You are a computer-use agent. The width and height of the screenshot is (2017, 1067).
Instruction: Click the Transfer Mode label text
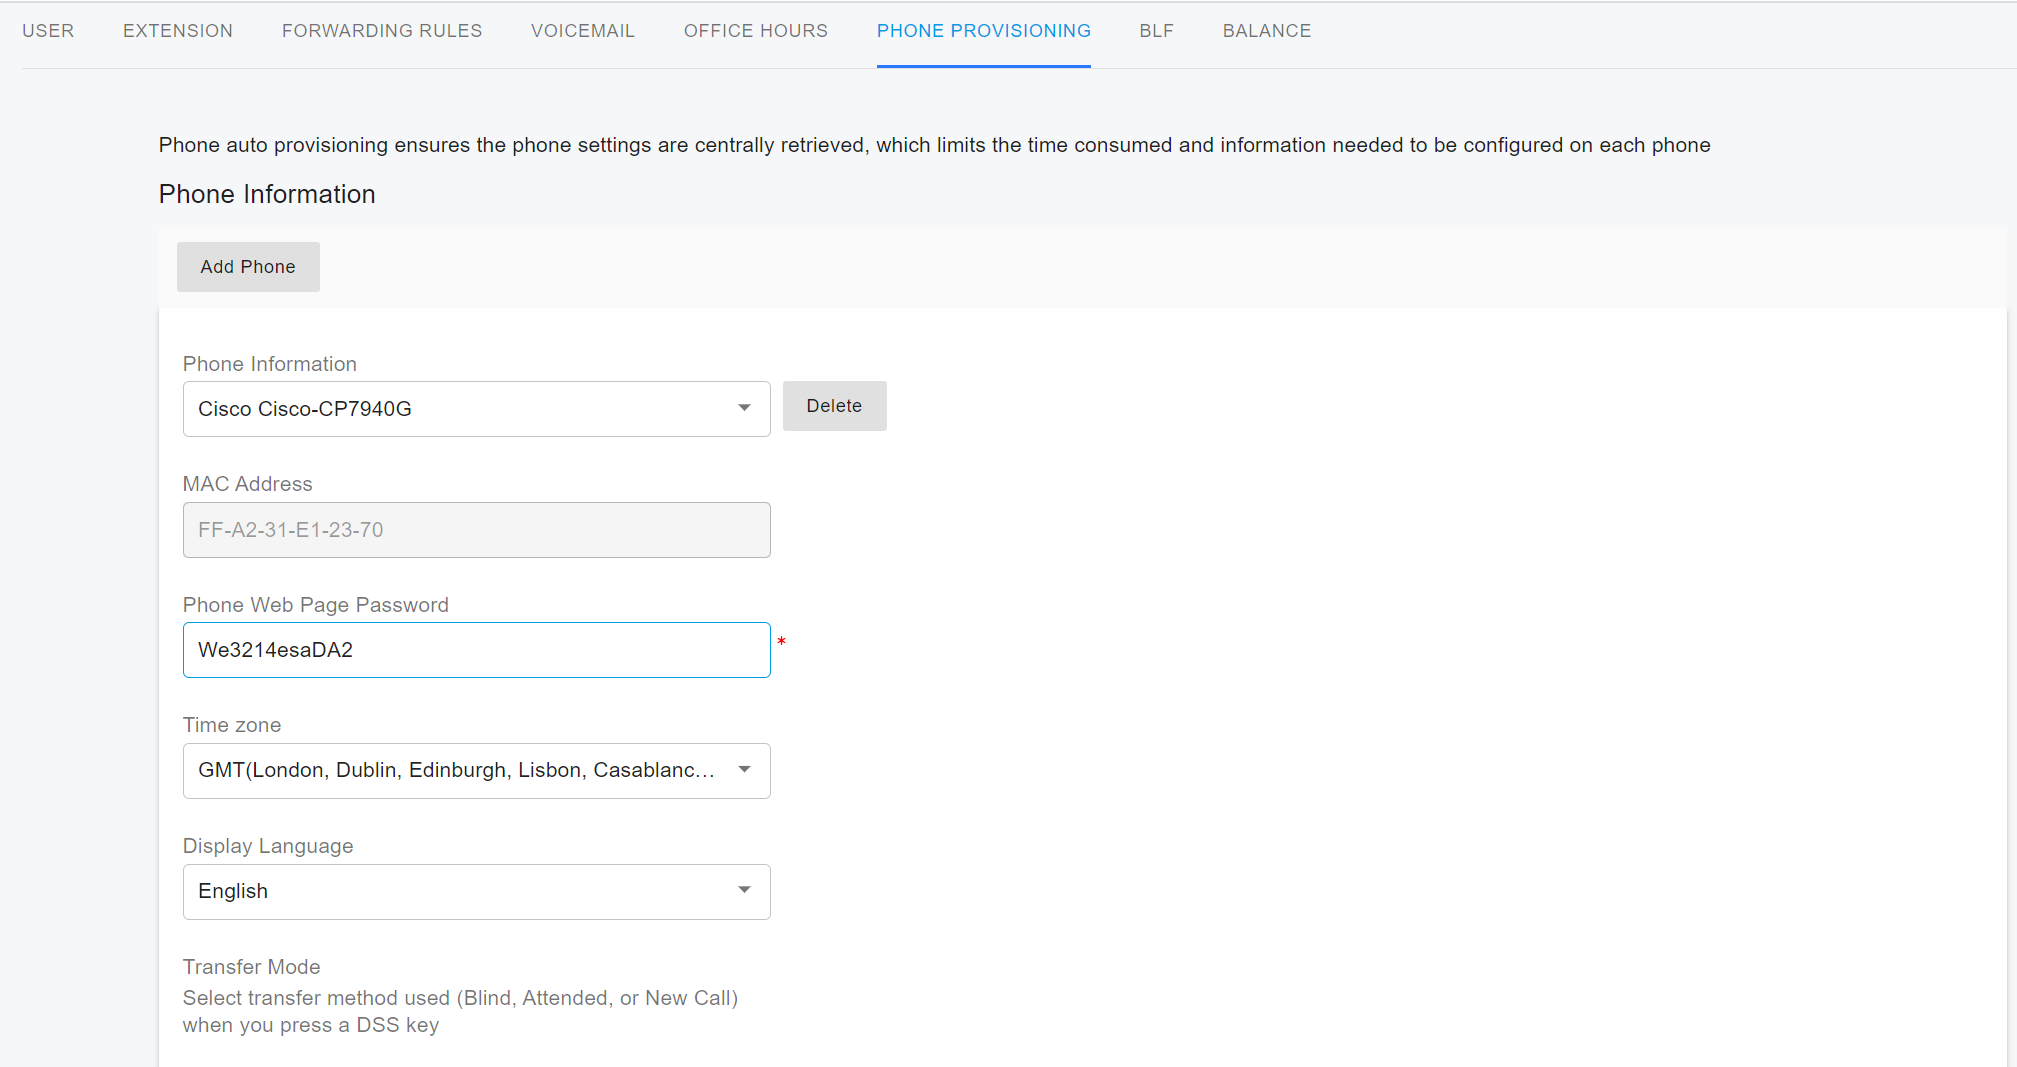coord(252,967)
